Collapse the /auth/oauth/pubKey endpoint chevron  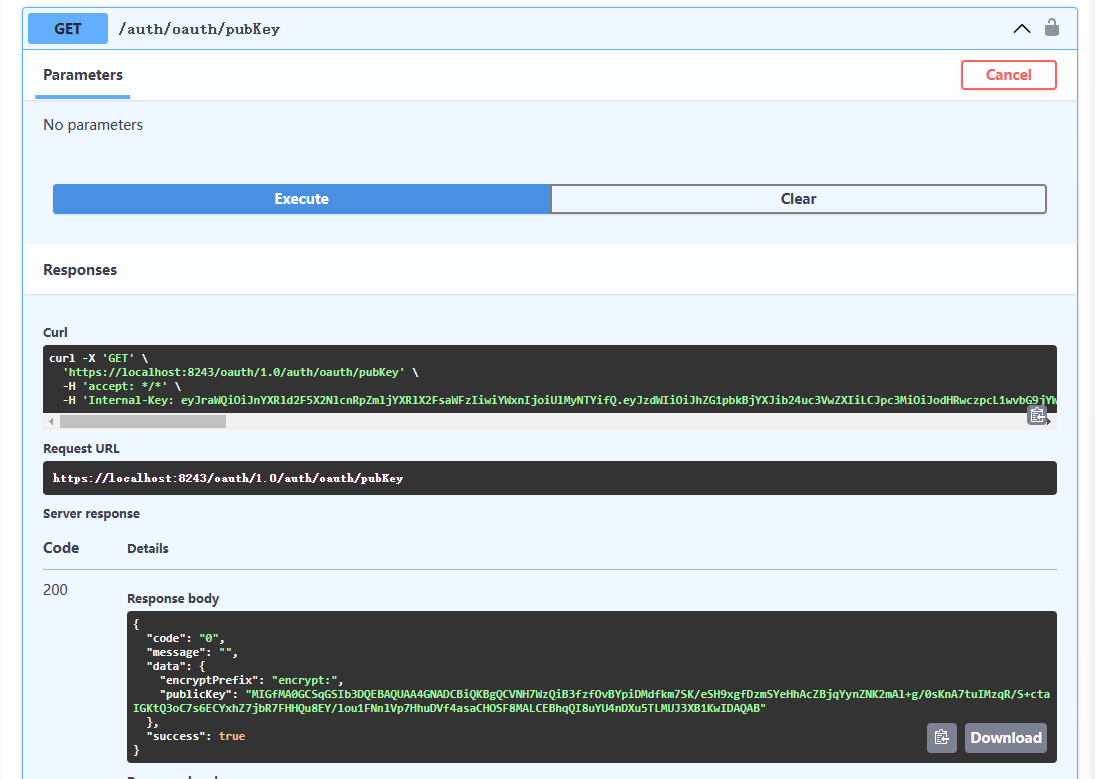[x=1022, y=29]
